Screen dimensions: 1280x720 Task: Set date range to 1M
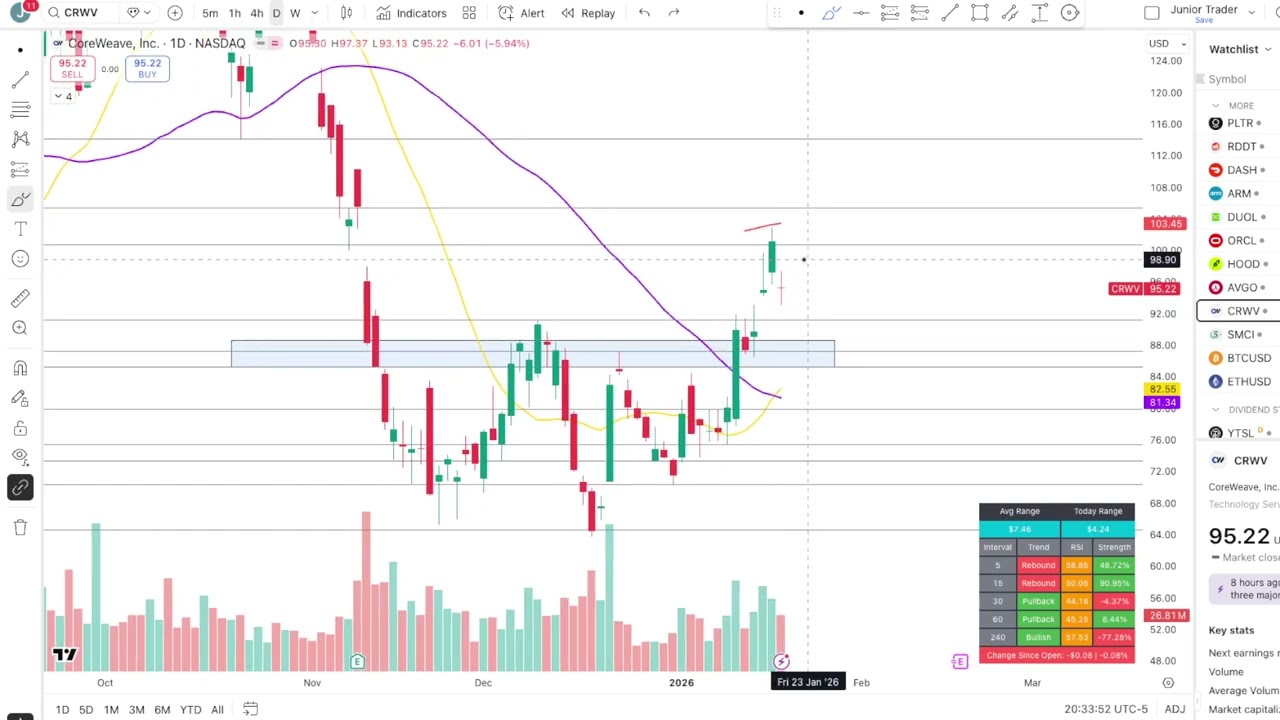point(111,709)
